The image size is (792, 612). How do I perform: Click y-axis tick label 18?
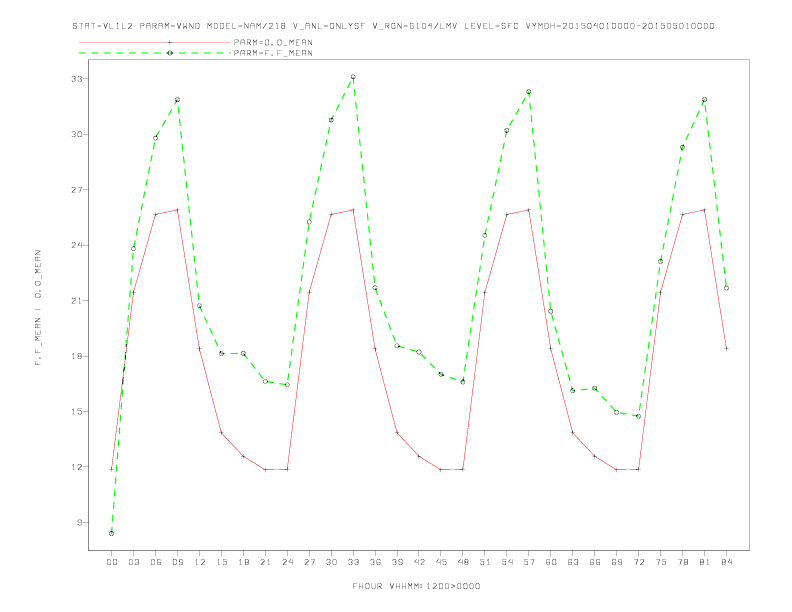click(x=77, y=356)
